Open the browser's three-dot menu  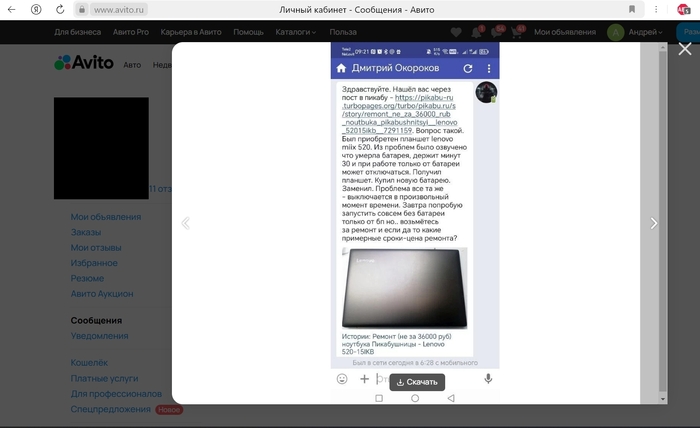point(656,9)
